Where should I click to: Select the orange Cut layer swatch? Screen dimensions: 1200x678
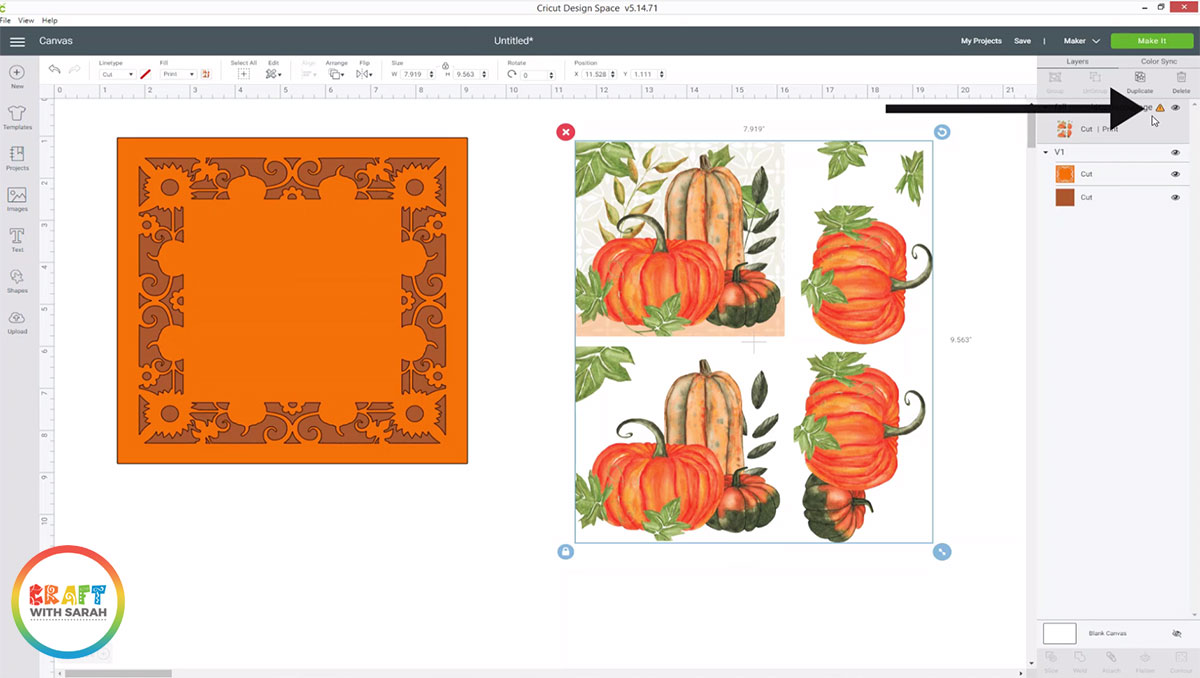click(x=1065, y=174)
